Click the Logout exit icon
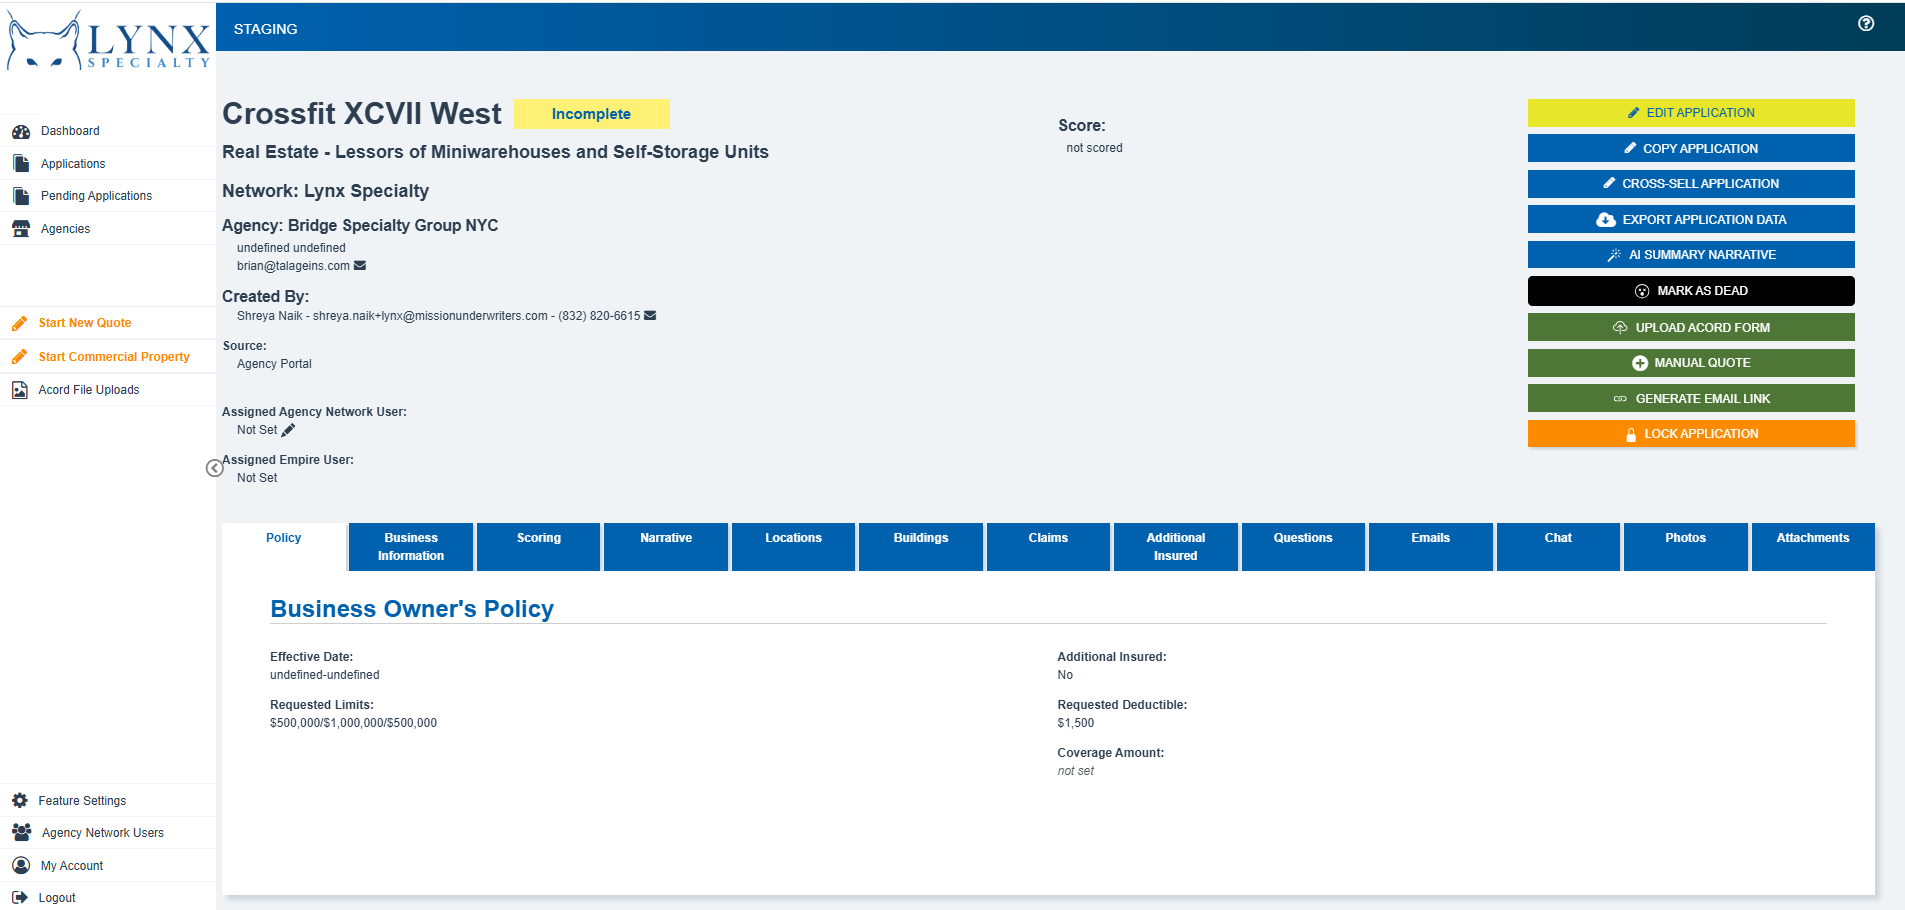This screenshot has width=1905, height=910. (20, 898)
